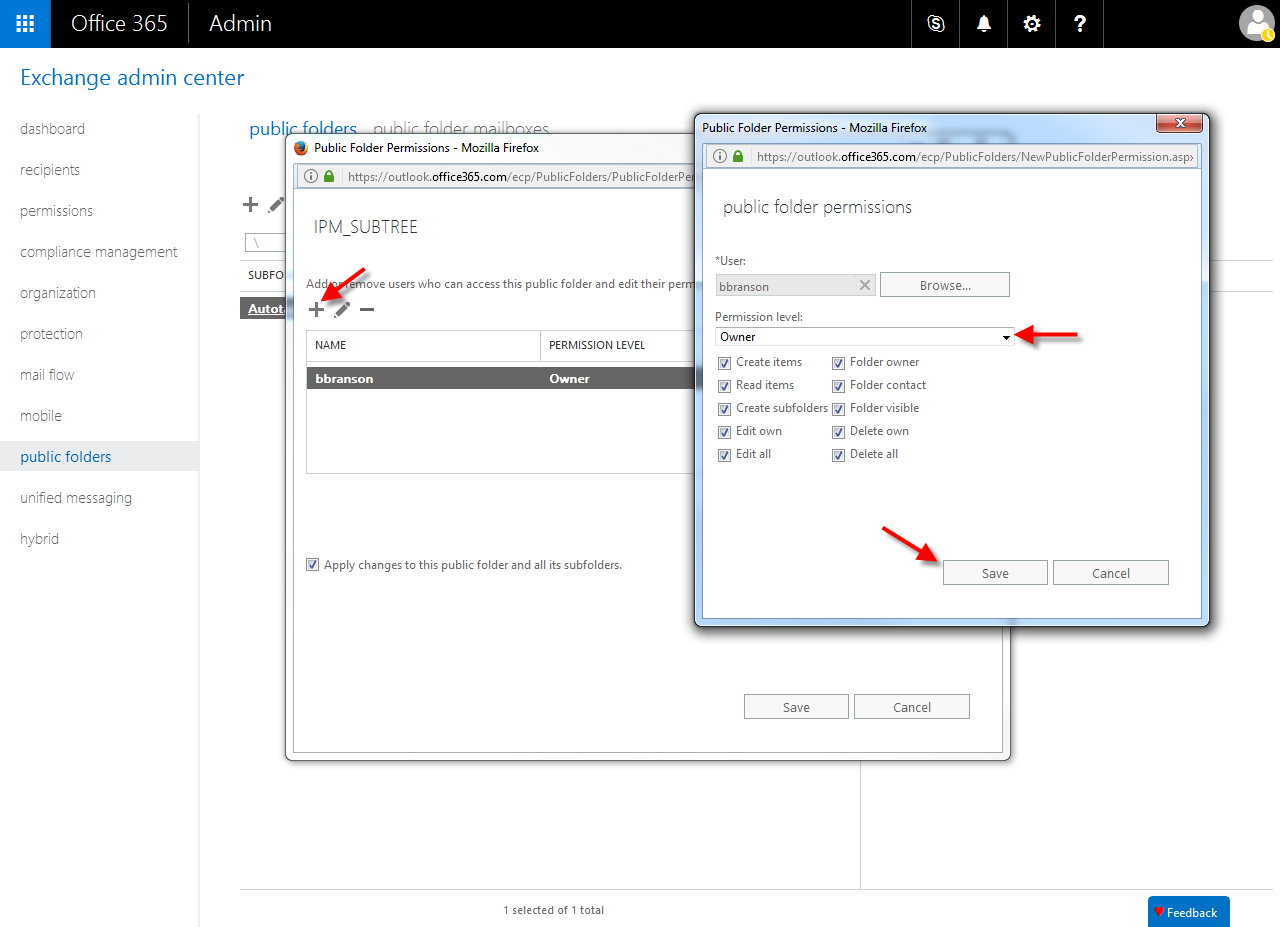1280x927 pixels.
Task: Open the help question mark
Action: [1080, 24]
